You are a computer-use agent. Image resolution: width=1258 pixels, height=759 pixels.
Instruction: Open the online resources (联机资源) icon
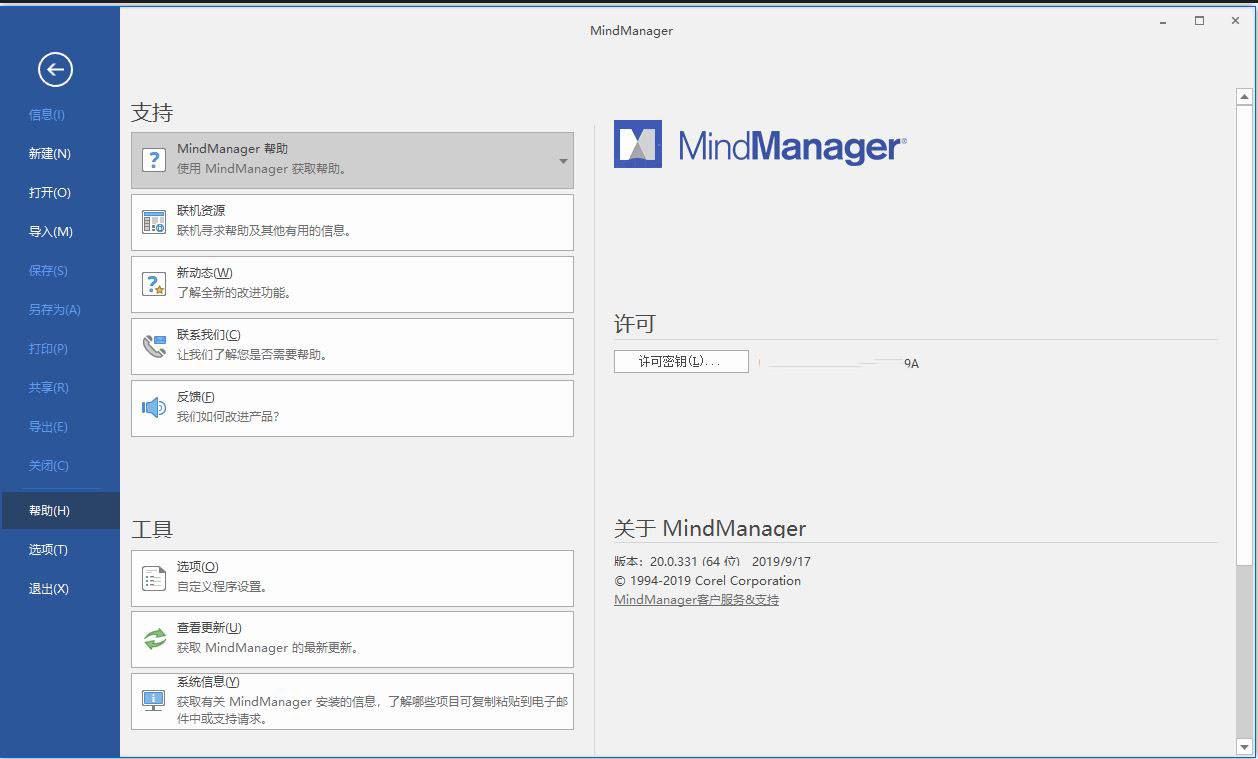pyautogui.click(x=153, y=222)
